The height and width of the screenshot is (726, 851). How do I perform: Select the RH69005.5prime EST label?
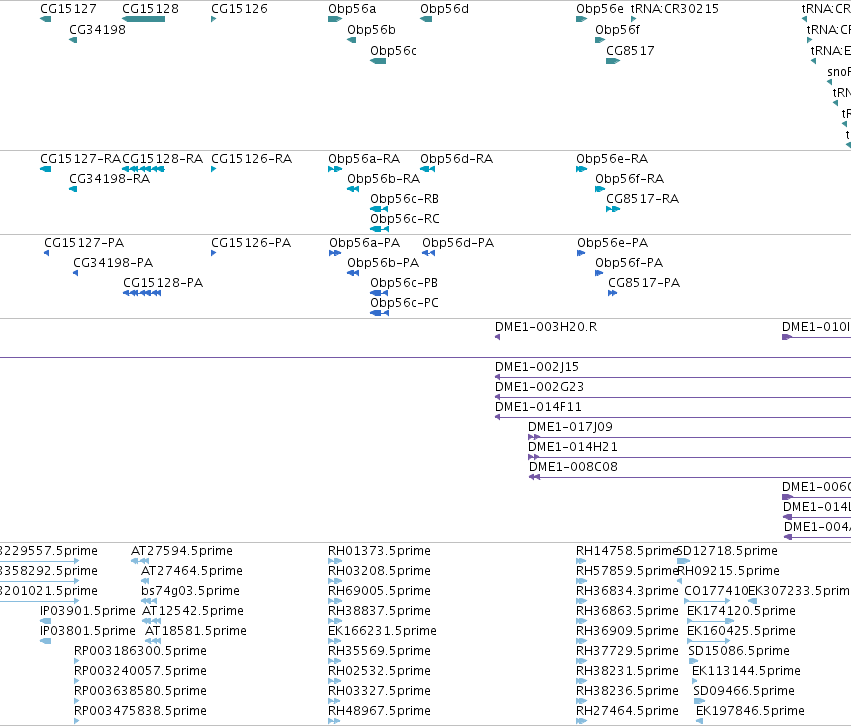379,591
